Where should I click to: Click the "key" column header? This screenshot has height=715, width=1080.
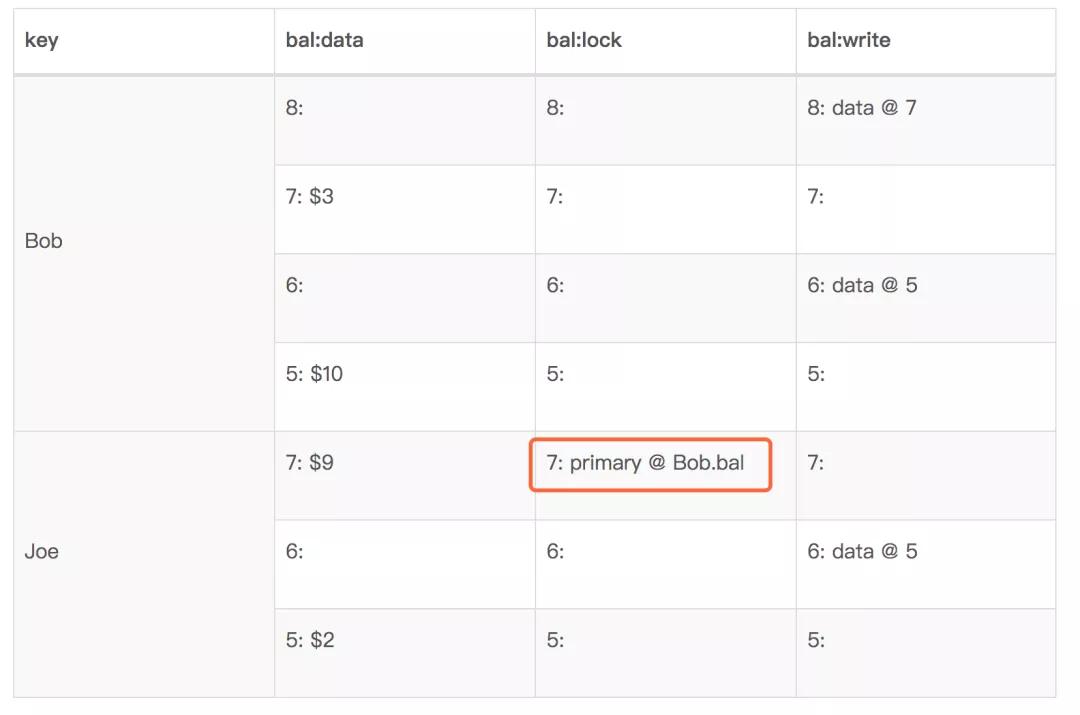(42, 41)
